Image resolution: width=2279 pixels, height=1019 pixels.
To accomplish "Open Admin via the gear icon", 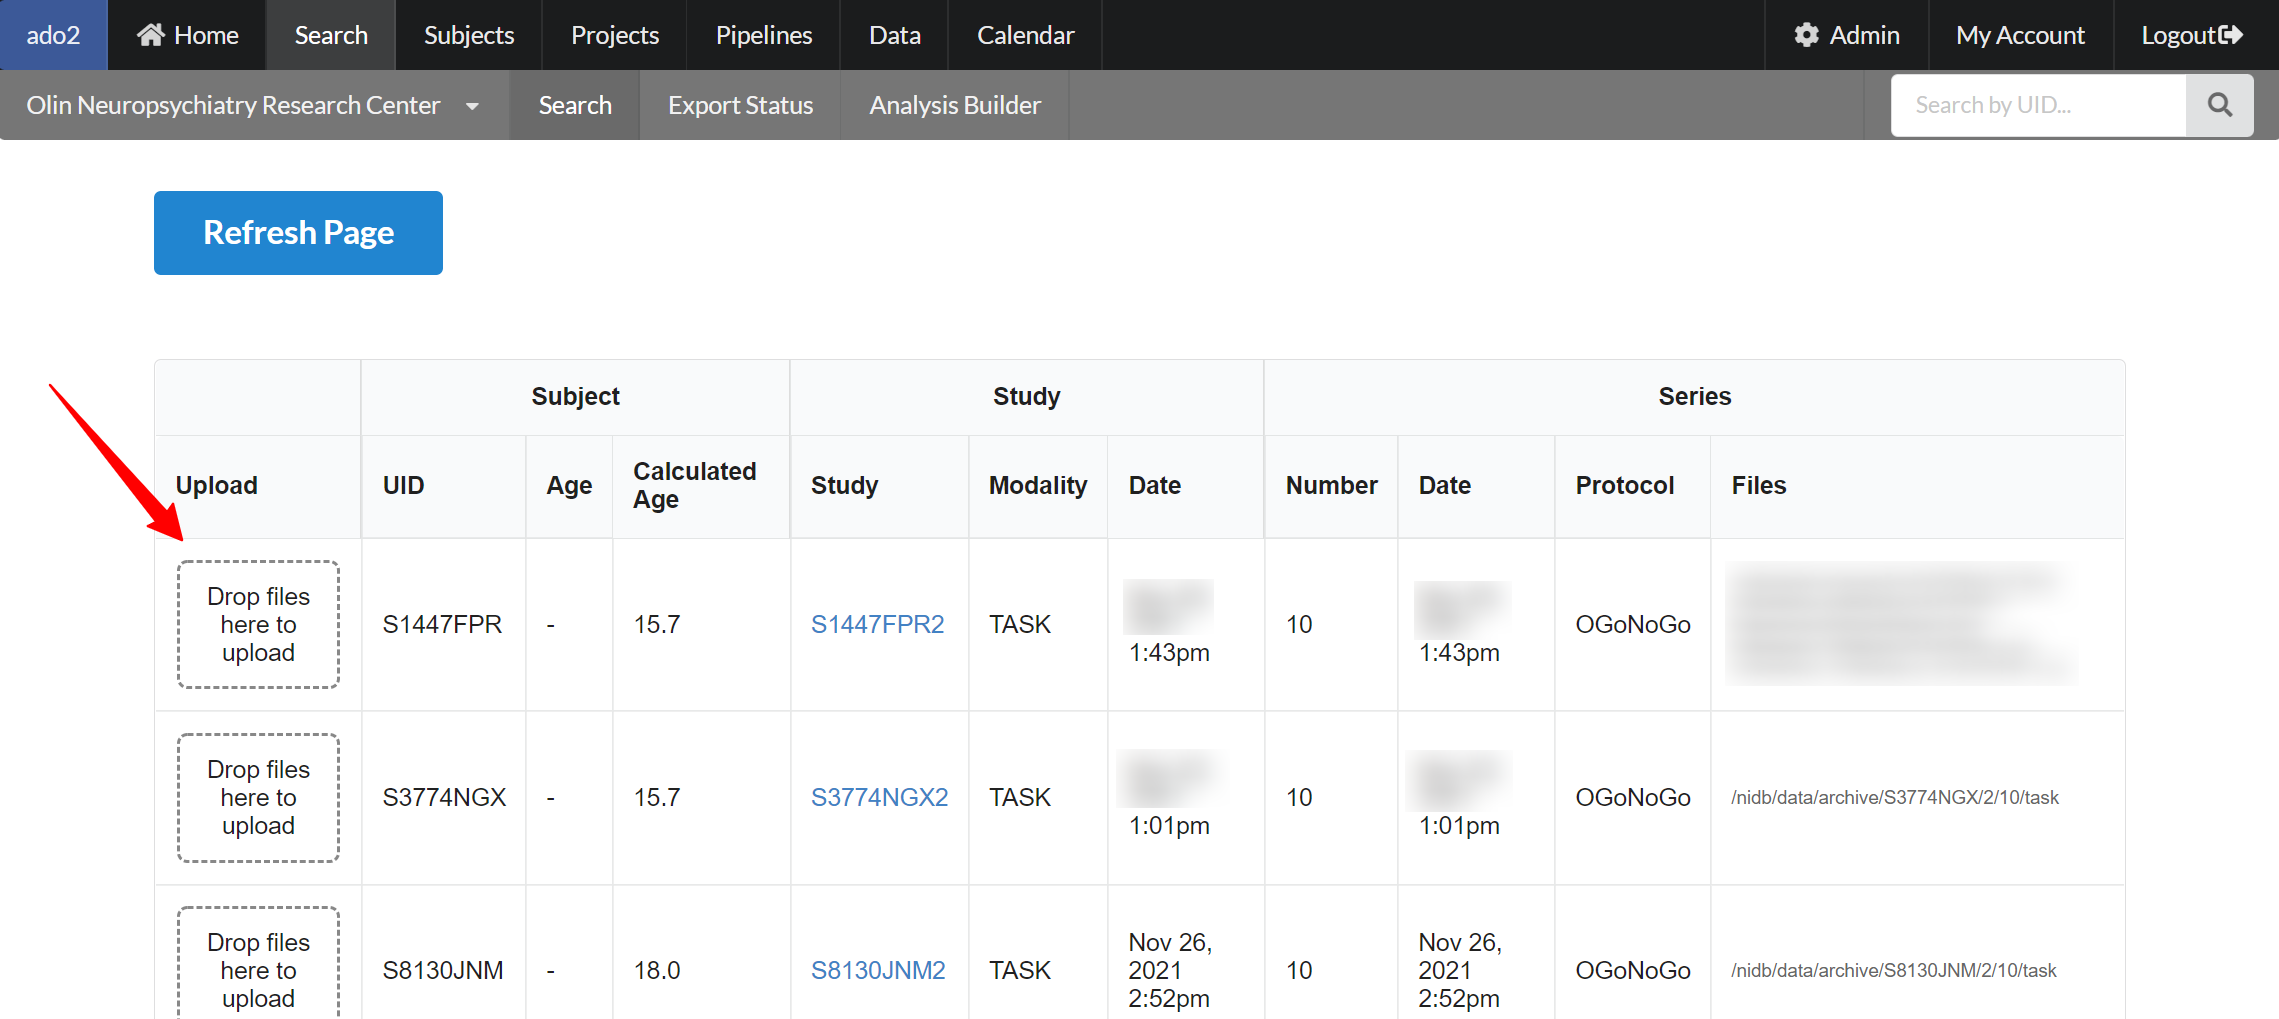I will [x=1806, y=35].
